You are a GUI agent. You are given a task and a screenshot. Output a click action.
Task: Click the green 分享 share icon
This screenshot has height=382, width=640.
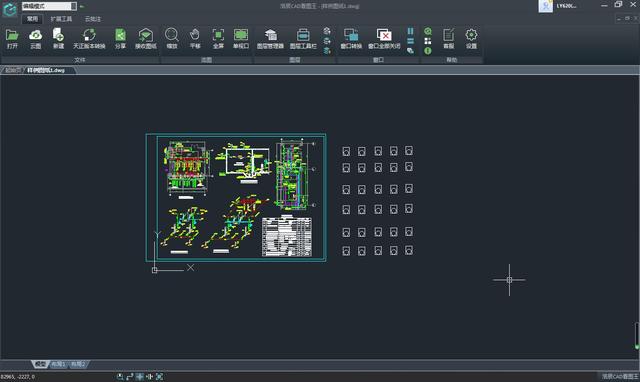tap(120, 39)
